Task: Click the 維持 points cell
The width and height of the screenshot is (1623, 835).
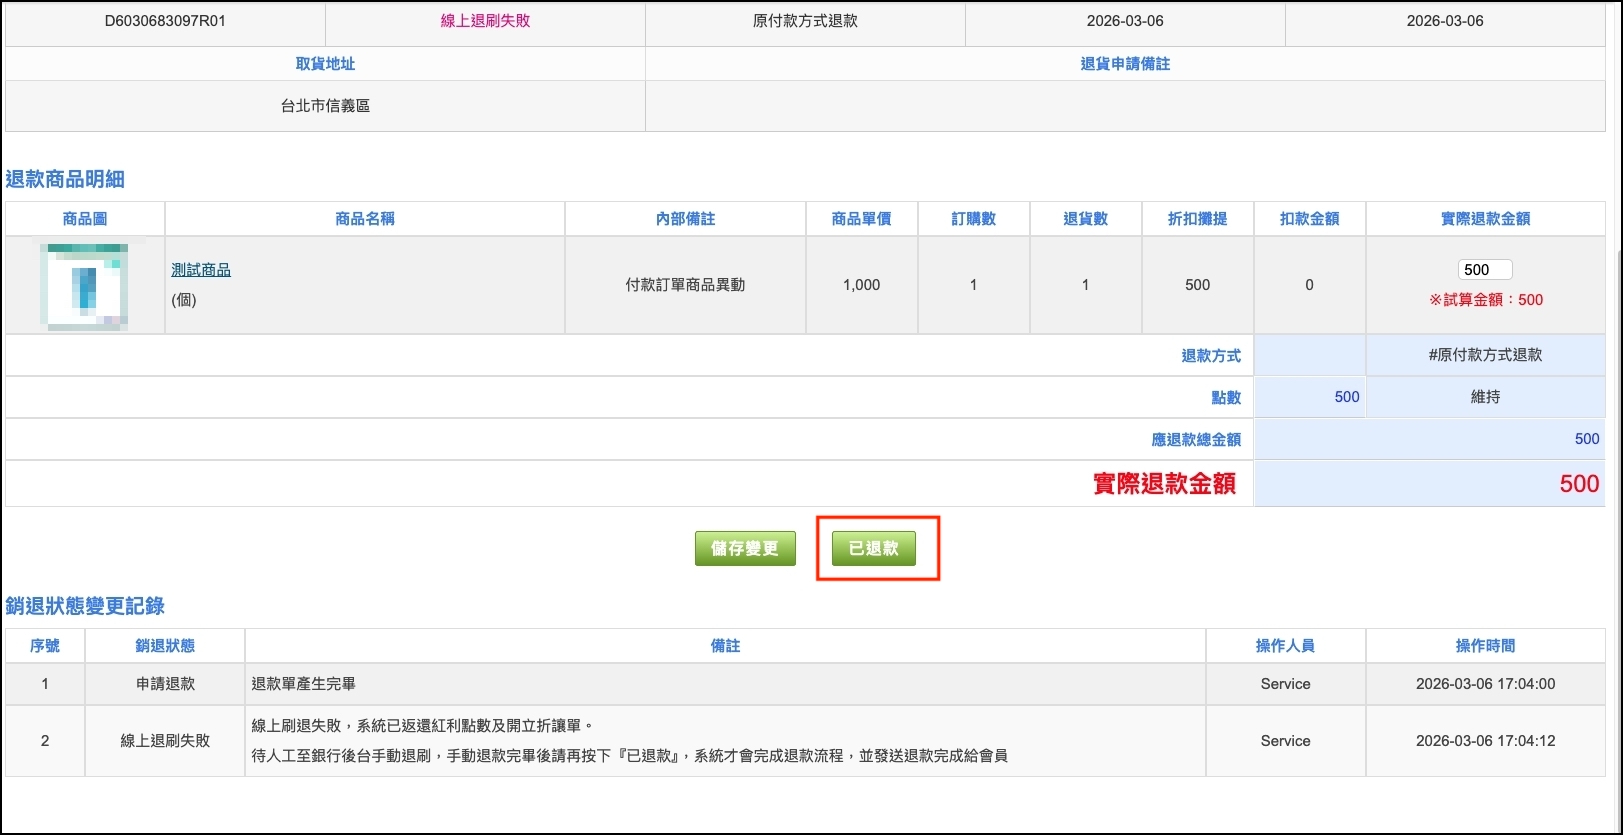Action: click(1485, 397)
